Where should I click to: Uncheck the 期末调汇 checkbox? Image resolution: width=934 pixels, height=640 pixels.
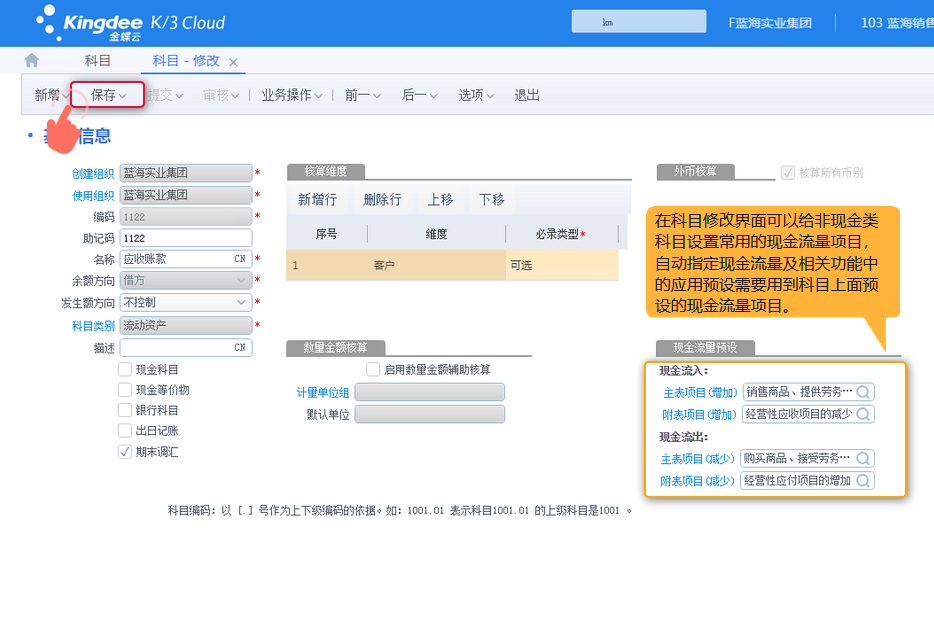tap(124, 452)
